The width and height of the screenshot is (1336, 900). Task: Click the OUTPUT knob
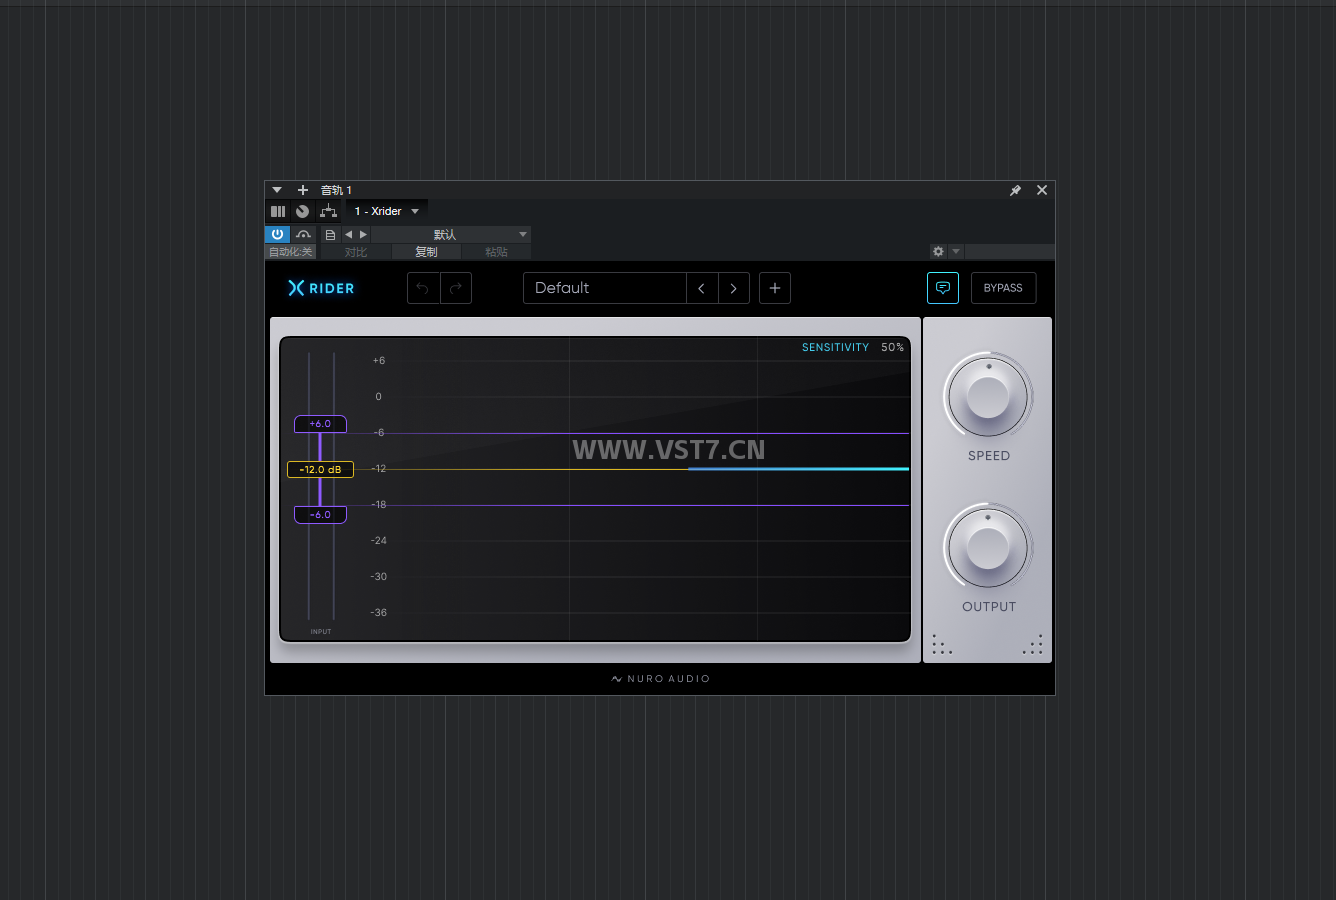[x=988, y=547]
